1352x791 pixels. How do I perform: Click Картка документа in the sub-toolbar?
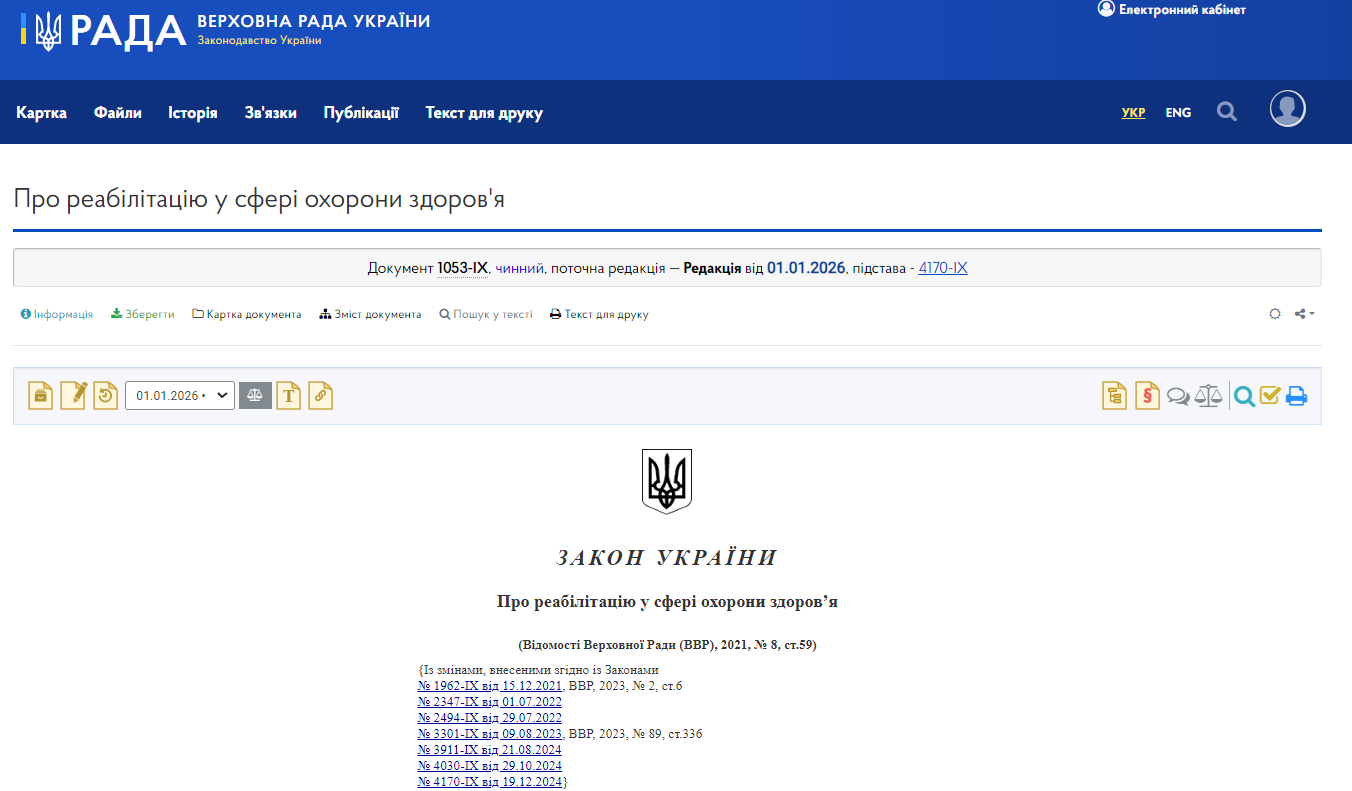[x=247, y=314]
